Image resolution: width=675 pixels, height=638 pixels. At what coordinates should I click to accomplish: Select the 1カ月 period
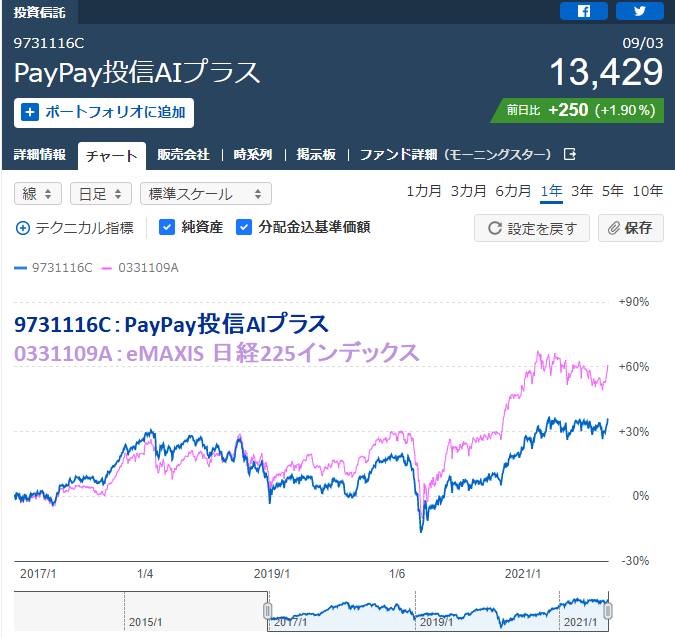424,191
